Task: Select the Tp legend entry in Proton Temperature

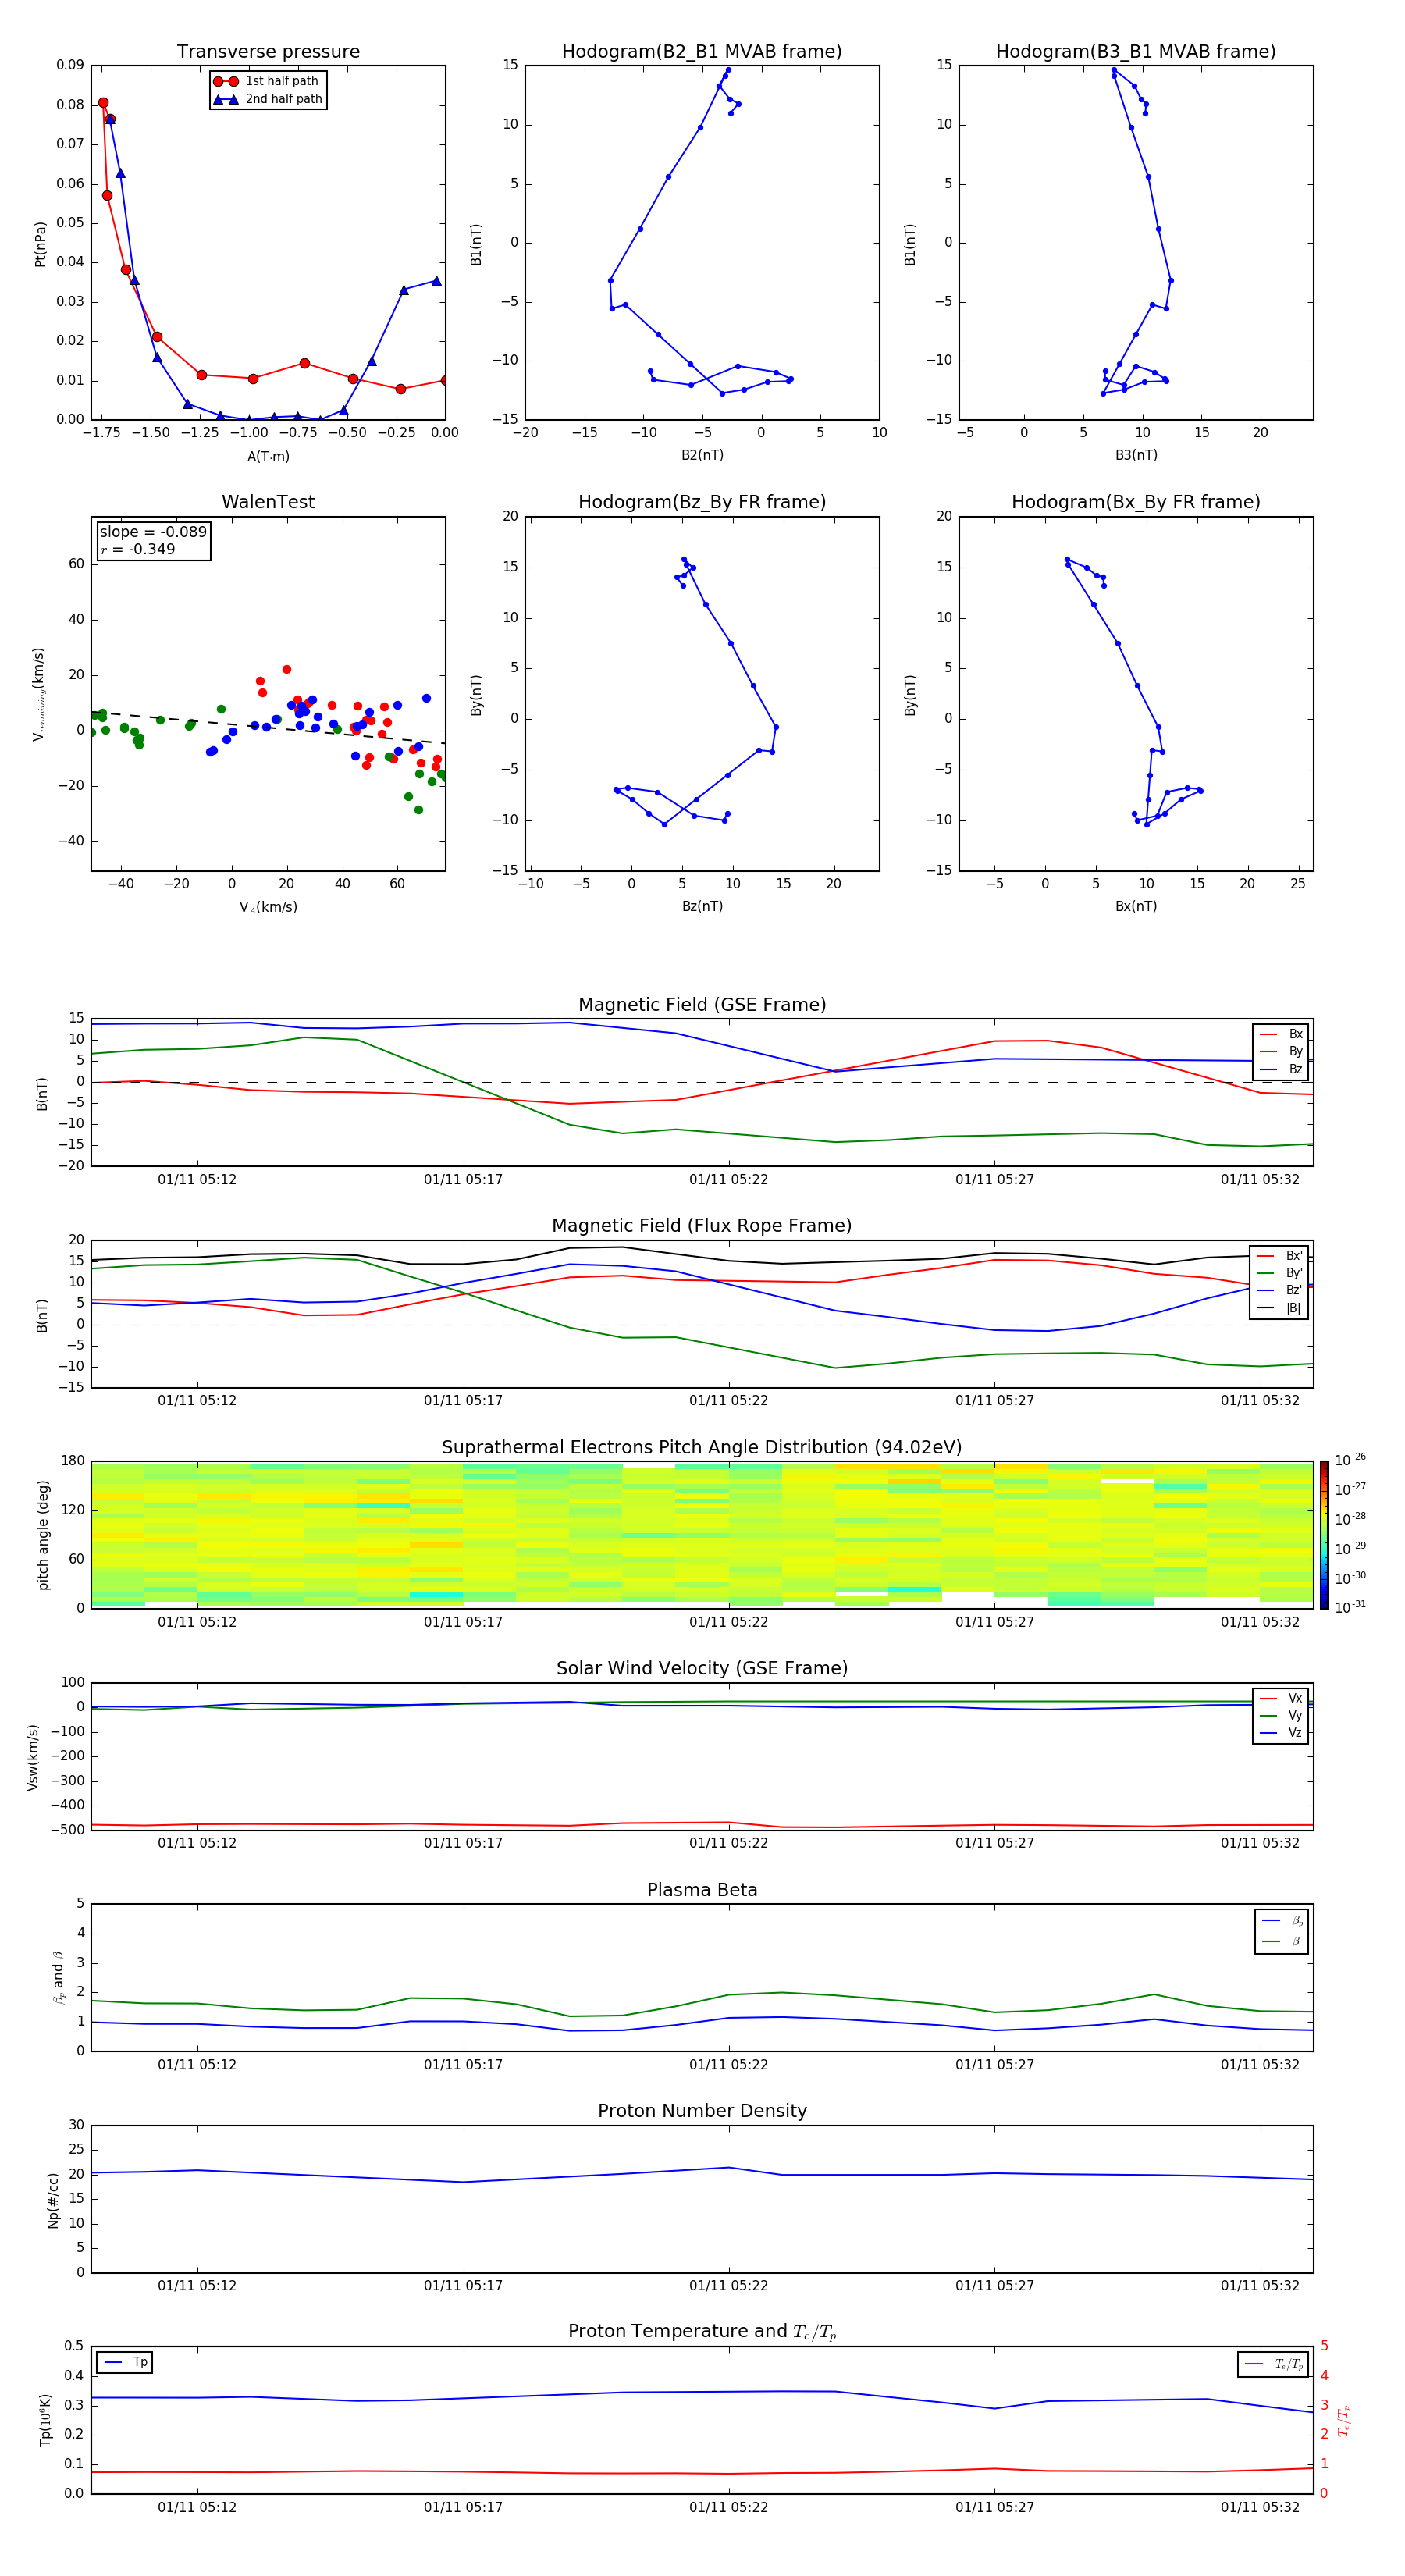Action: point(124,2362)
